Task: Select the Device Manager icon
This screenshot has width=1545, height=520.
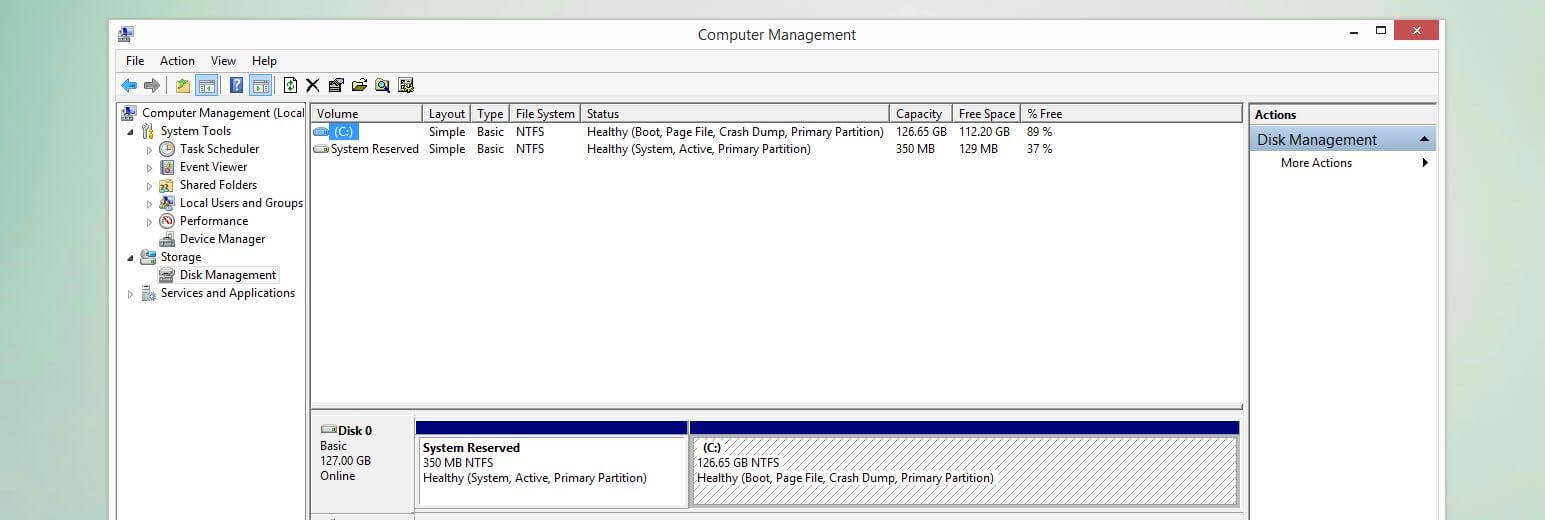Action: [167, 239]
